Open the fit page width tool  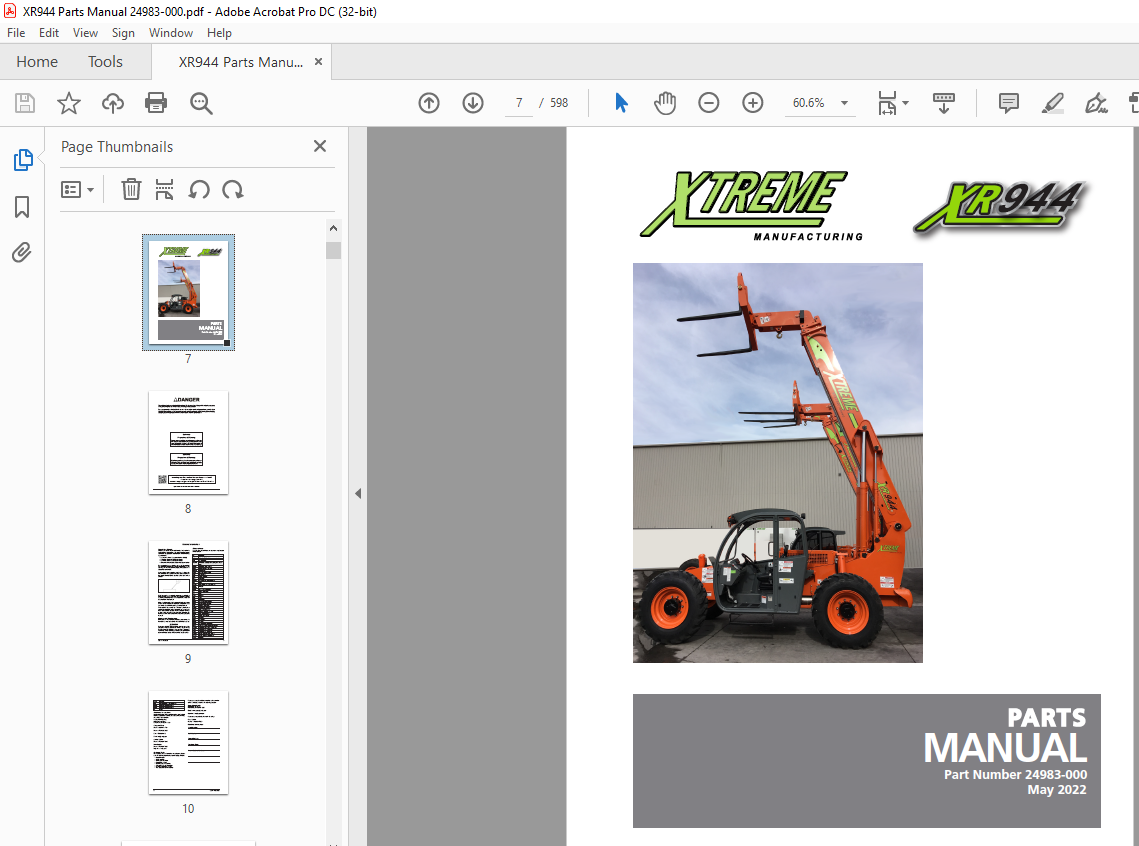click(x=887, y=103)
